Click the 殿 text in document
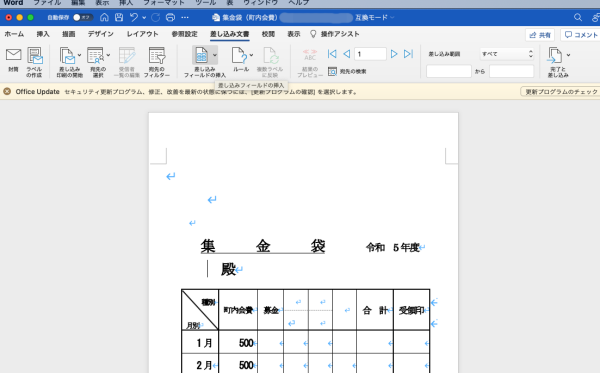The height and width of the screenshot is (373, 600). point(228,269)
